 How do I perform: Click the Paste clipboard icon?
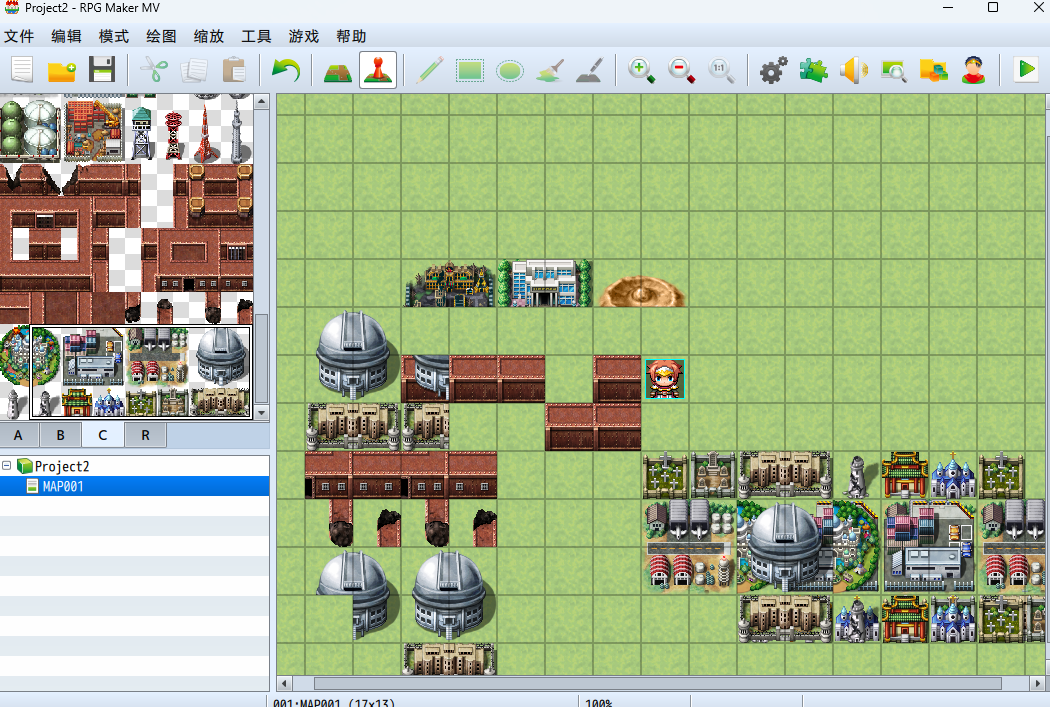click(234, 70)
